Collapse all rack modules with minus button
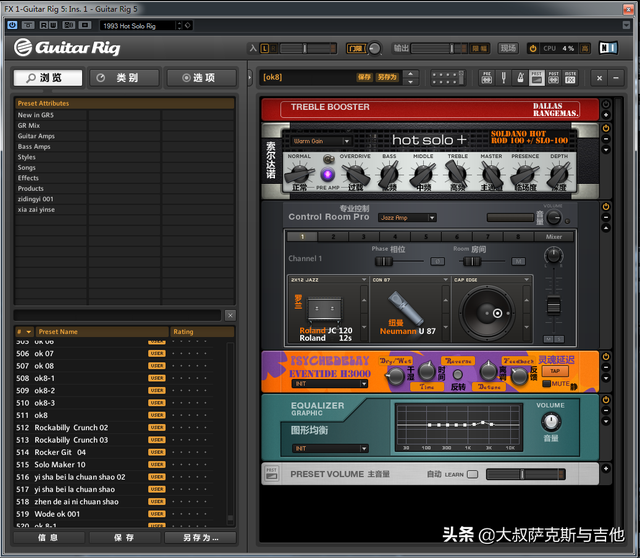This screenshot has width=640, height=558. pos(616,78)
